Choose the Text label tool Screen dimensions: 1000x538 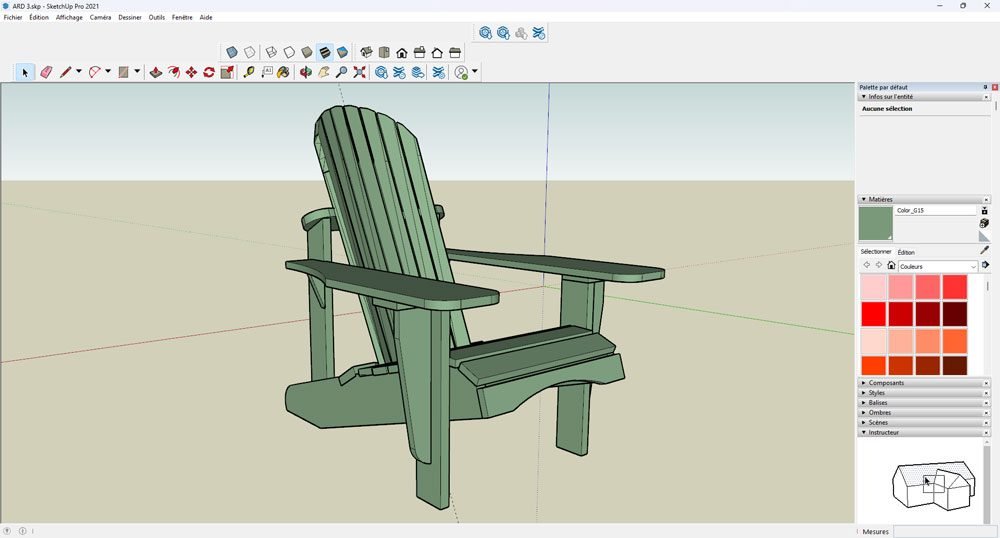click(x=267, y=73)
